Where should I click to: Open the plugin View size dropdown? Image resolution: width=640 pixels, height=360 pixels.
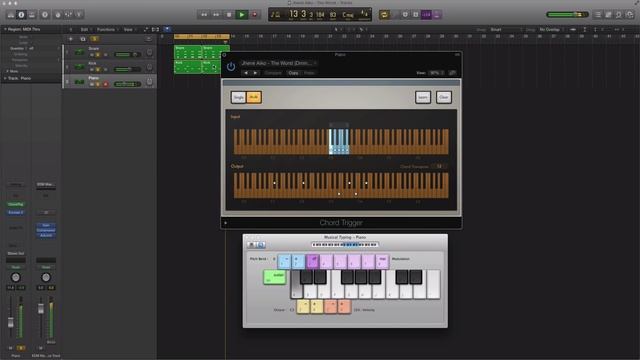point(437,73)
